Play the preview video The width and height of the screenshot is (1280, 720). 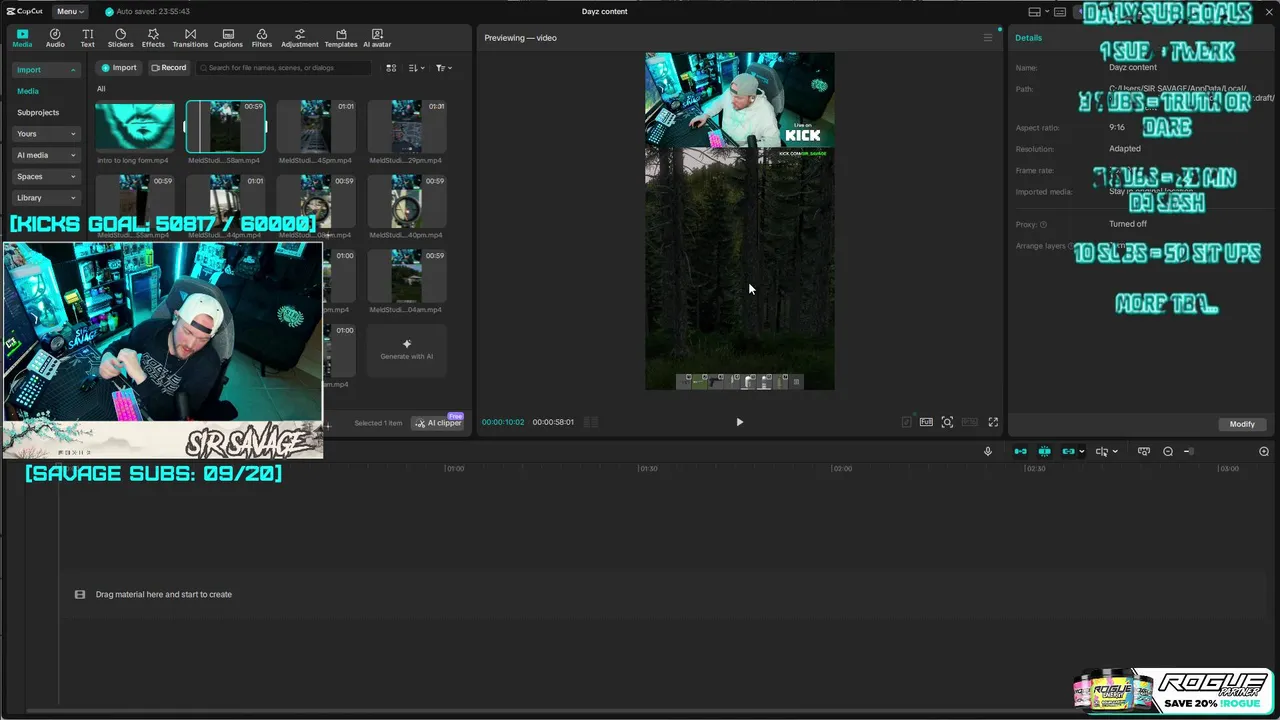pyautogui.click(x=740, y=422)
